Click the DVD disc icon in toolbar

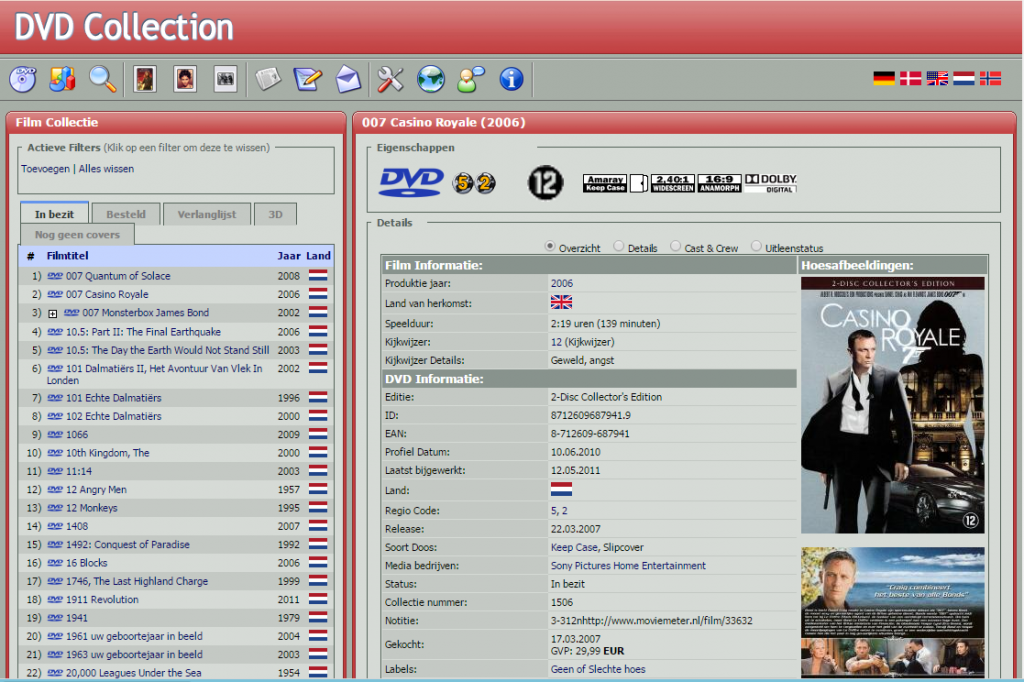(x=22, y=78)
